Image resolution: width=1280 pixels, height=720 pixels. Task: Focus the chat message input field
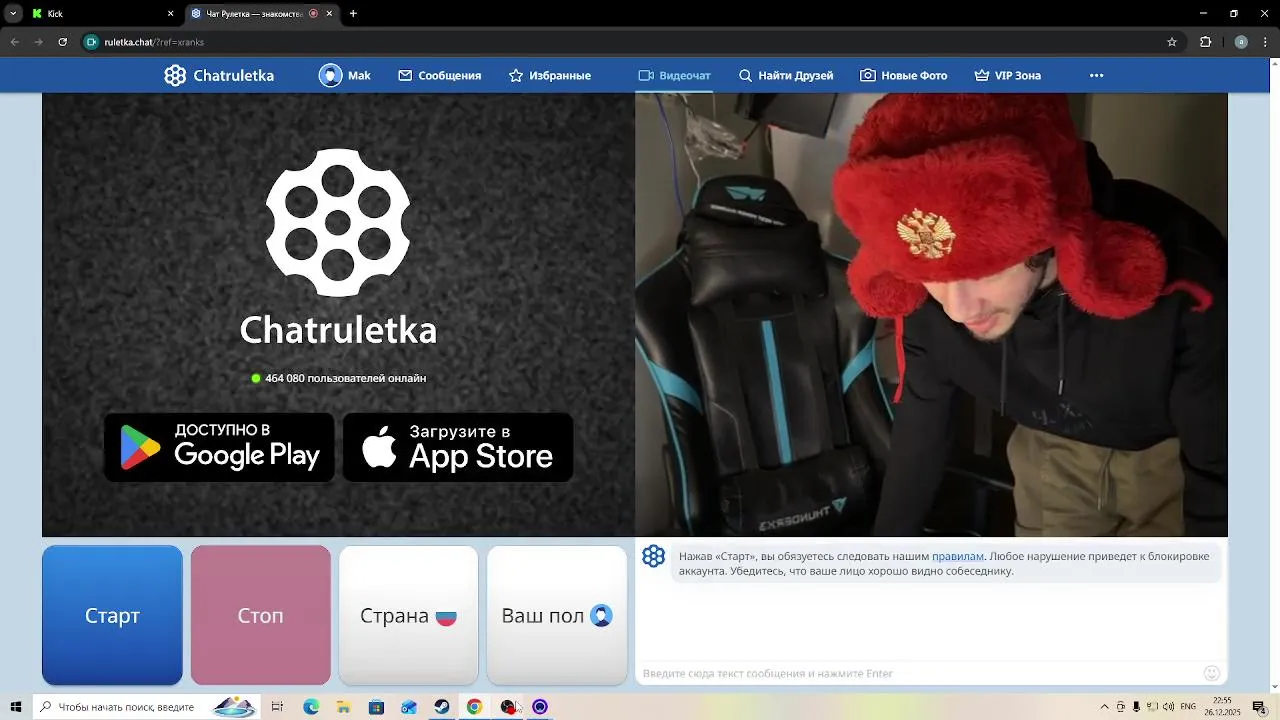point(920,673)
